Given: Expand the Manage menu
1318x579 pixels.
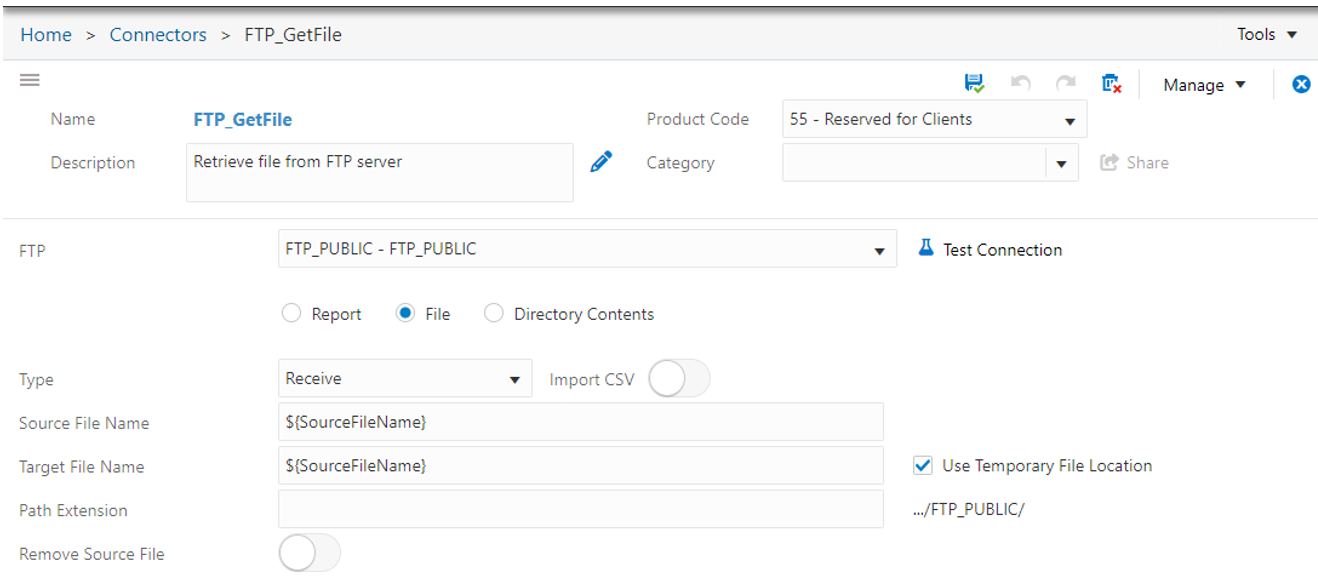Looking at the screenshot, I should pos(1203,85).
